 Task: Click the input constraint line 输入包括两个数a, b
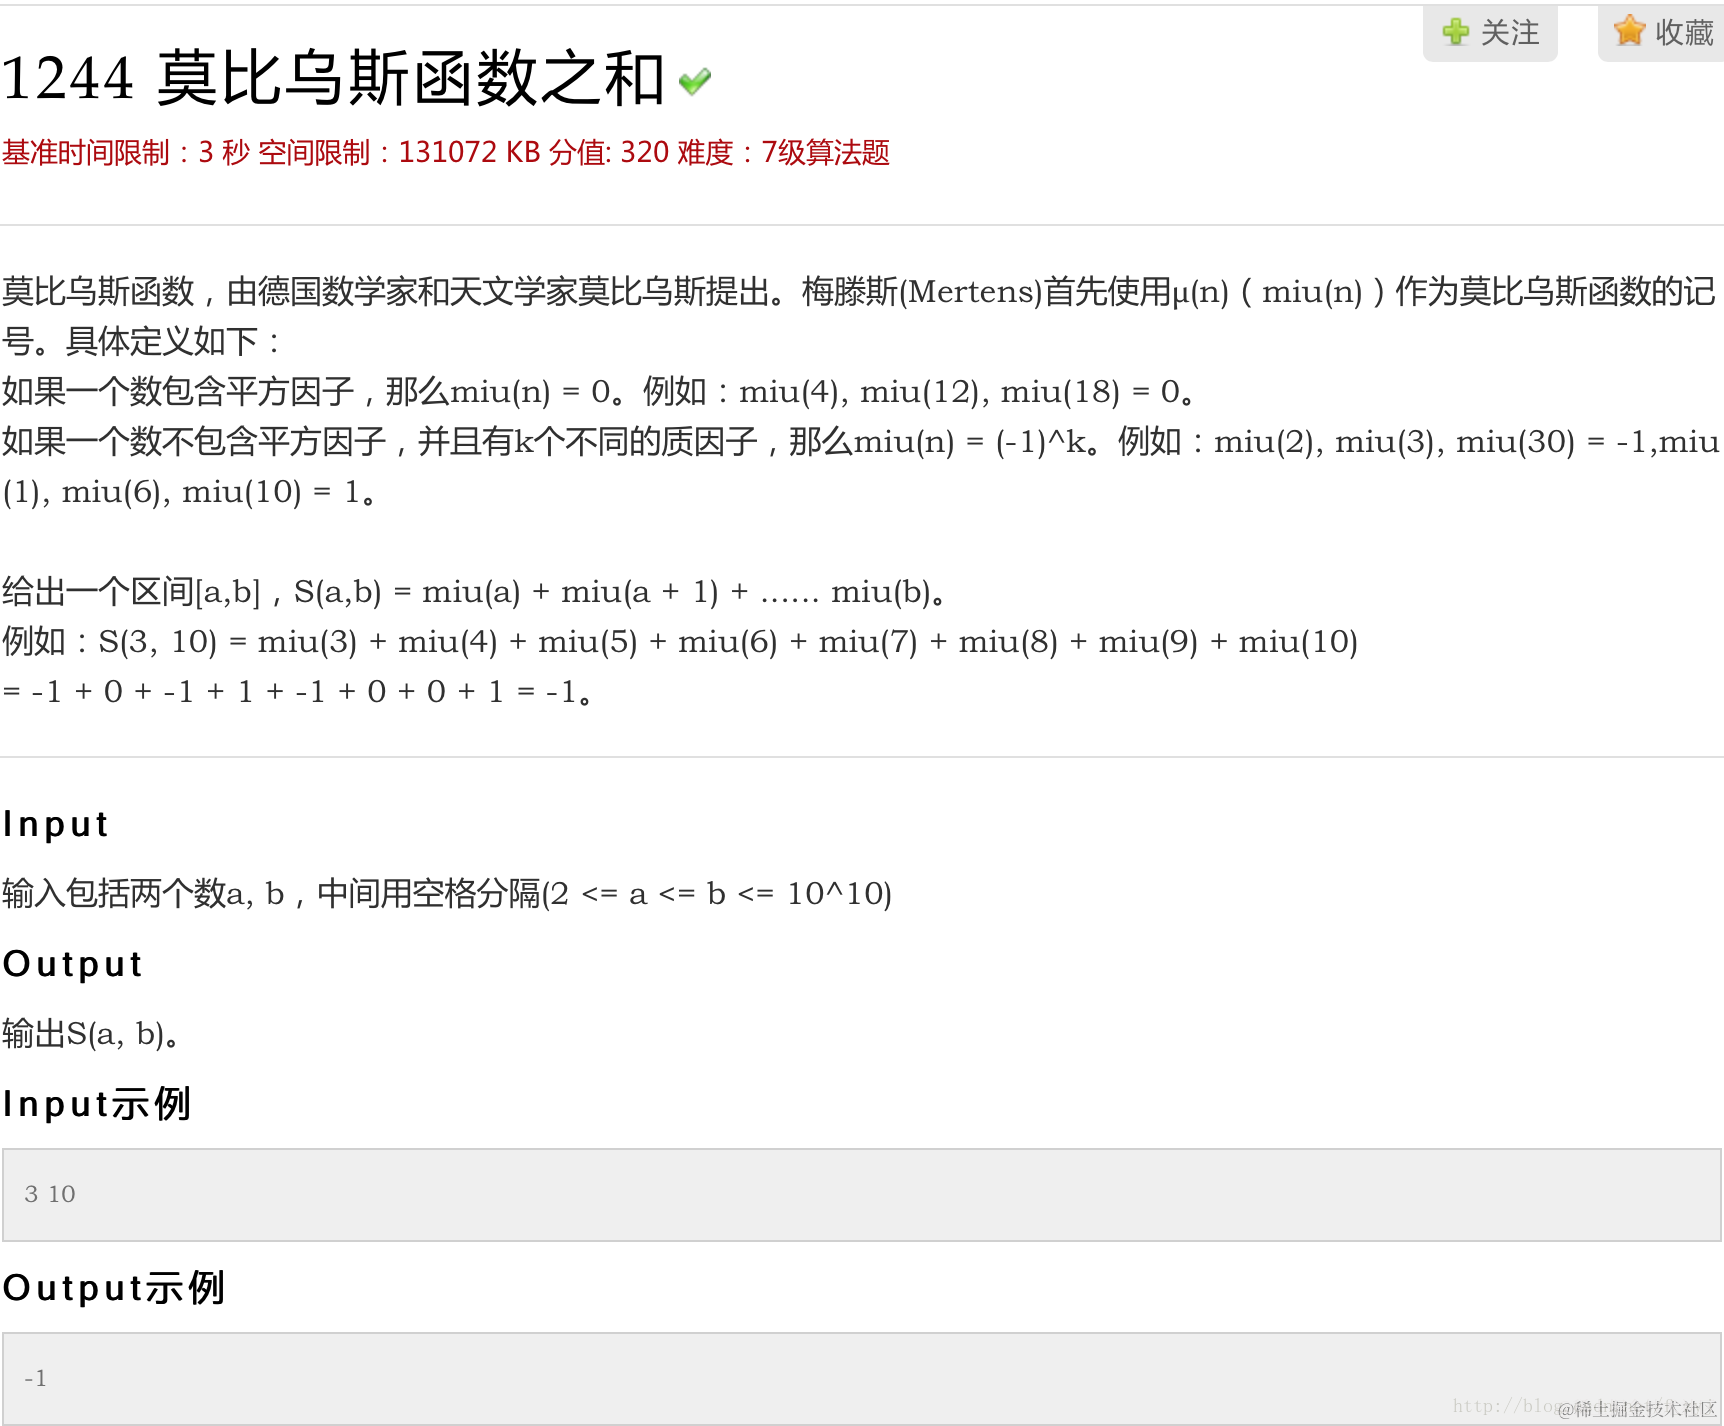(447, 894)
